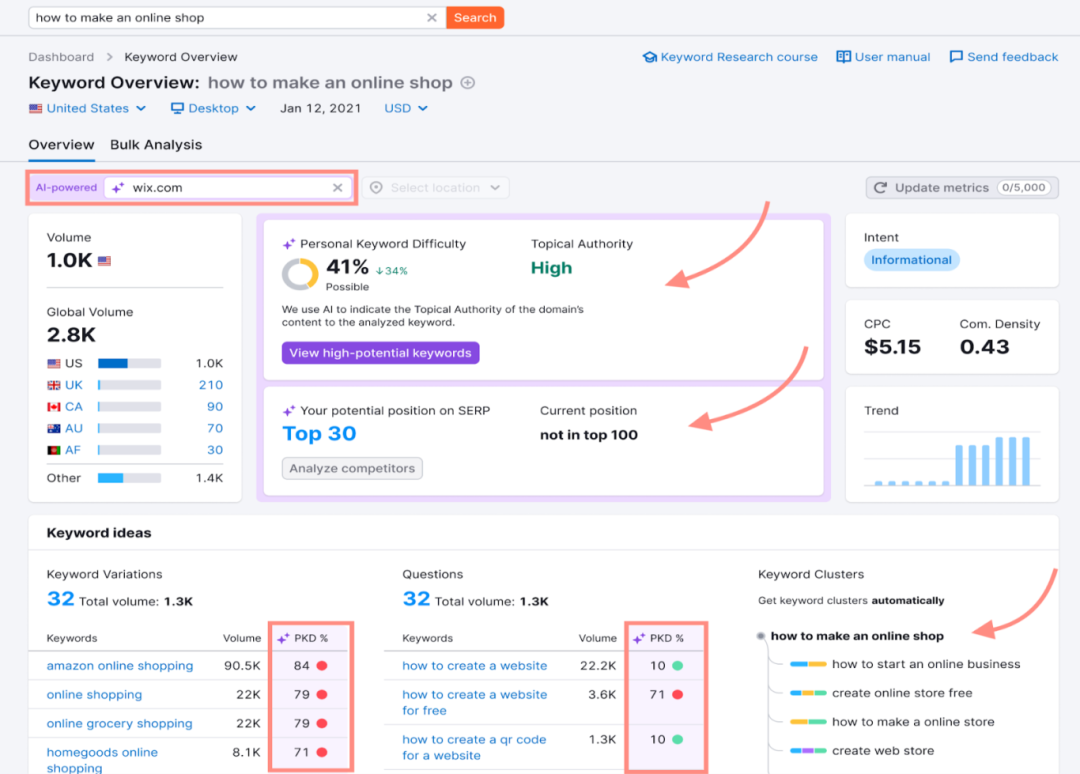Clear the search box with the X icon

coord(432,18)
